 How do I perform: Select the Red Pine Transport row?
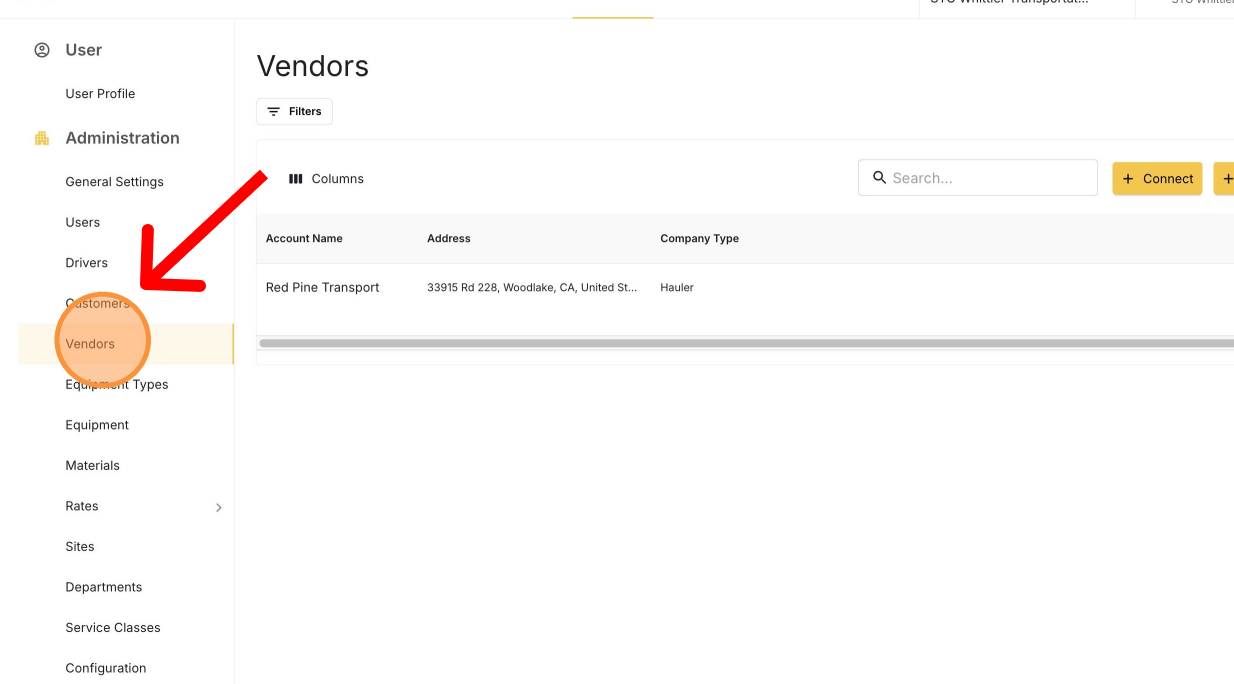pyautogui.click(x=745, y=288)
